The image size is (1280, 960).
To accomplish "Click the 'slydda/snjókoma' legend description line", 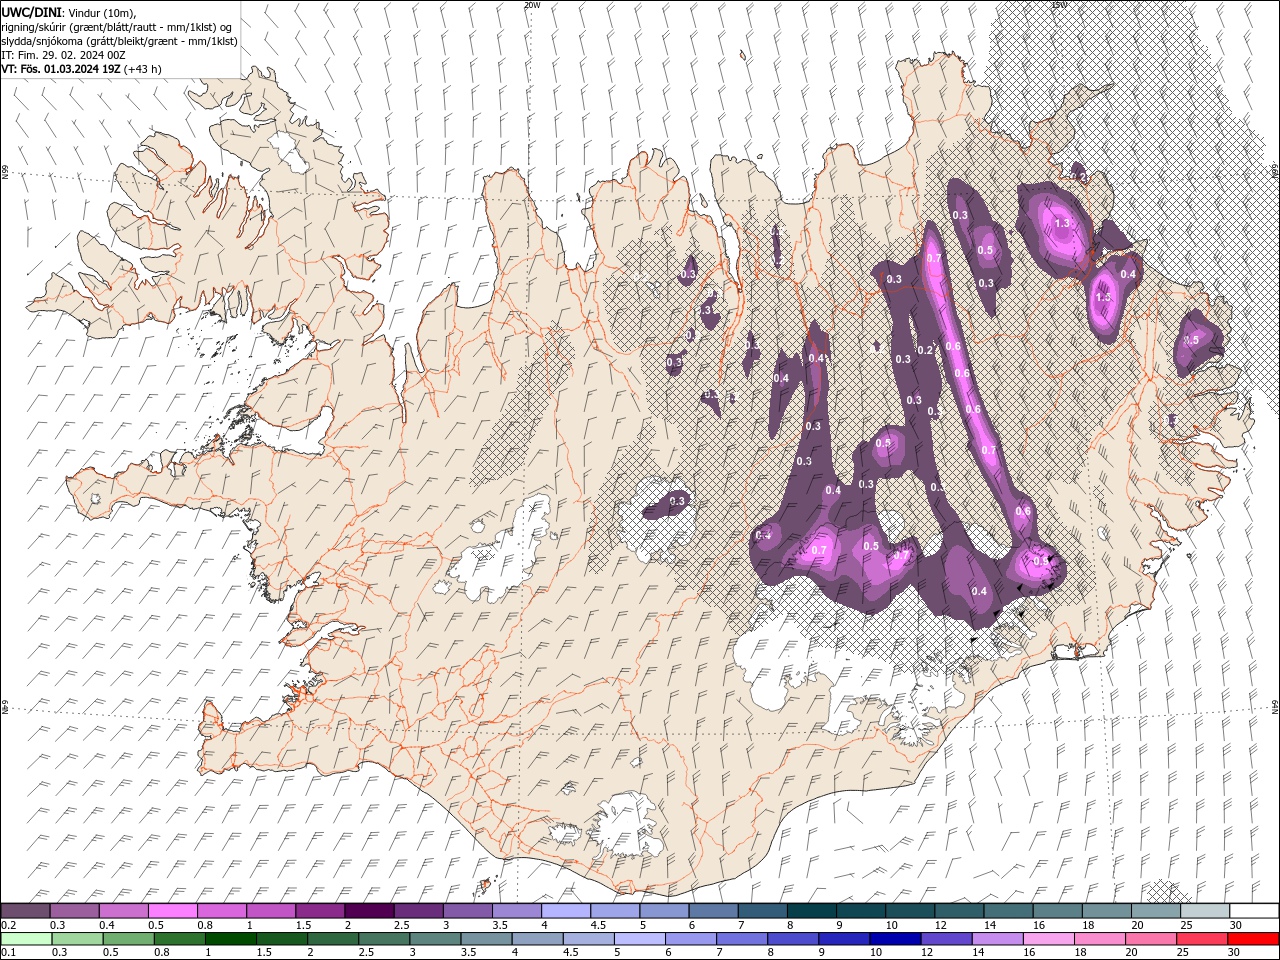I will 120,41.
